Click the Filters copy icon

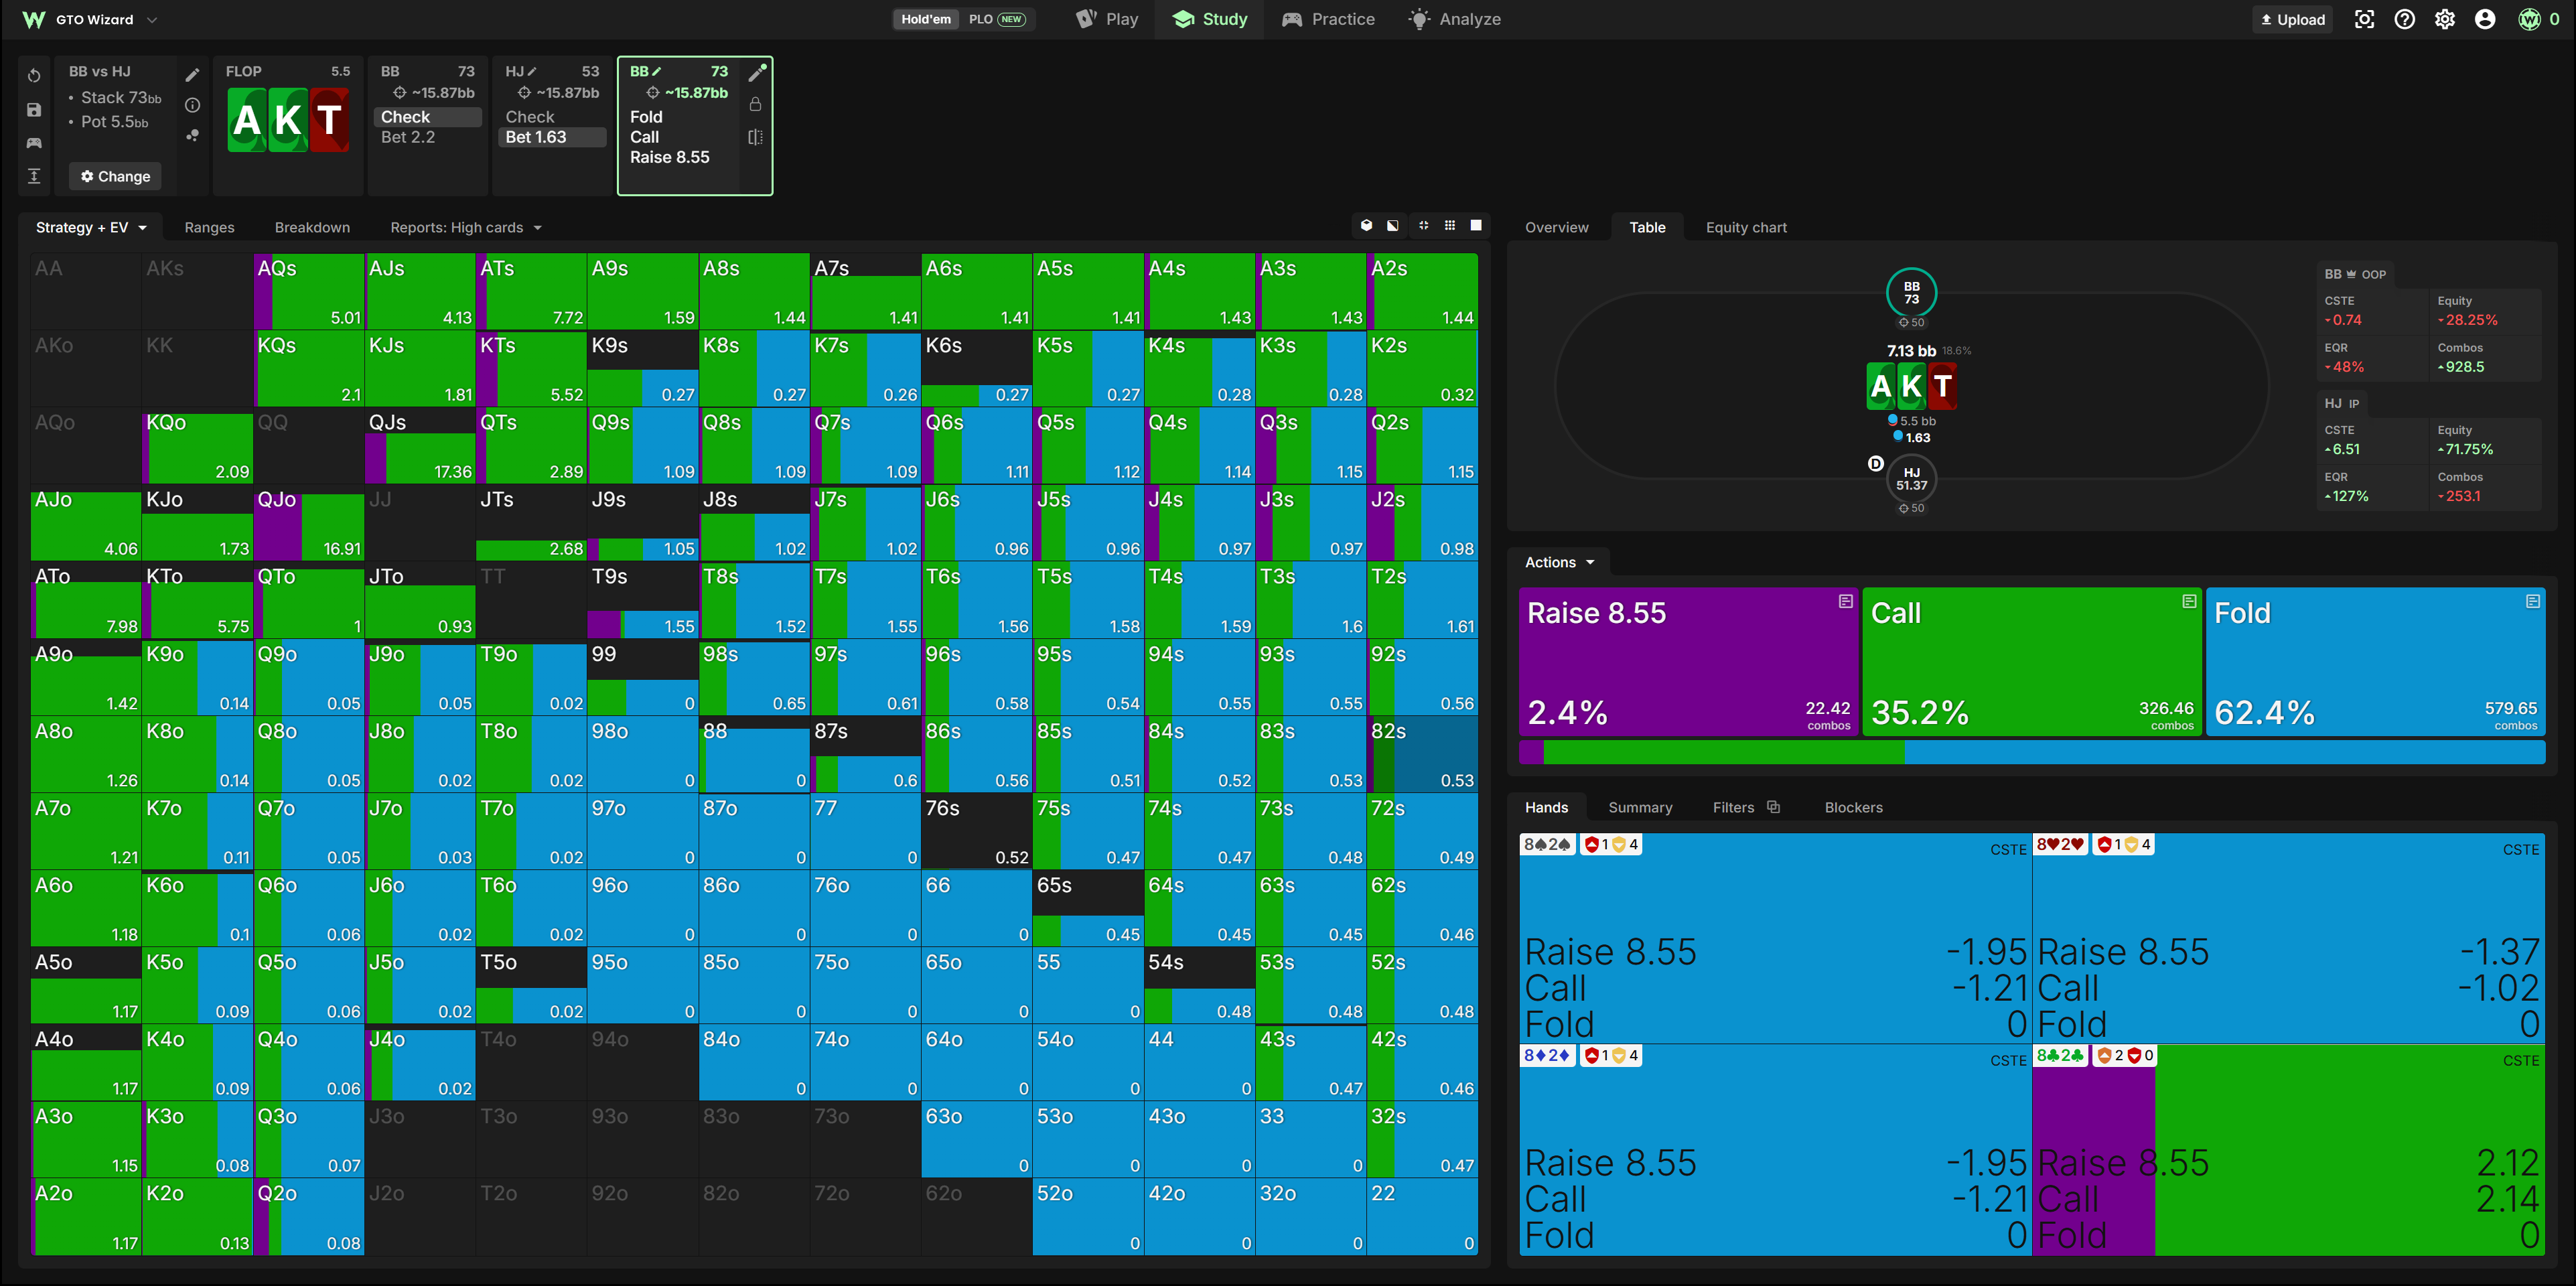[1773, 807]
